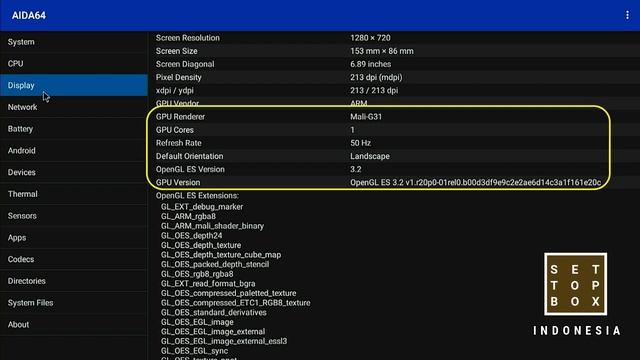640x360 pixels.
Task: Select the GL_EXT_debug_marker extension
Action: (202, 207)
